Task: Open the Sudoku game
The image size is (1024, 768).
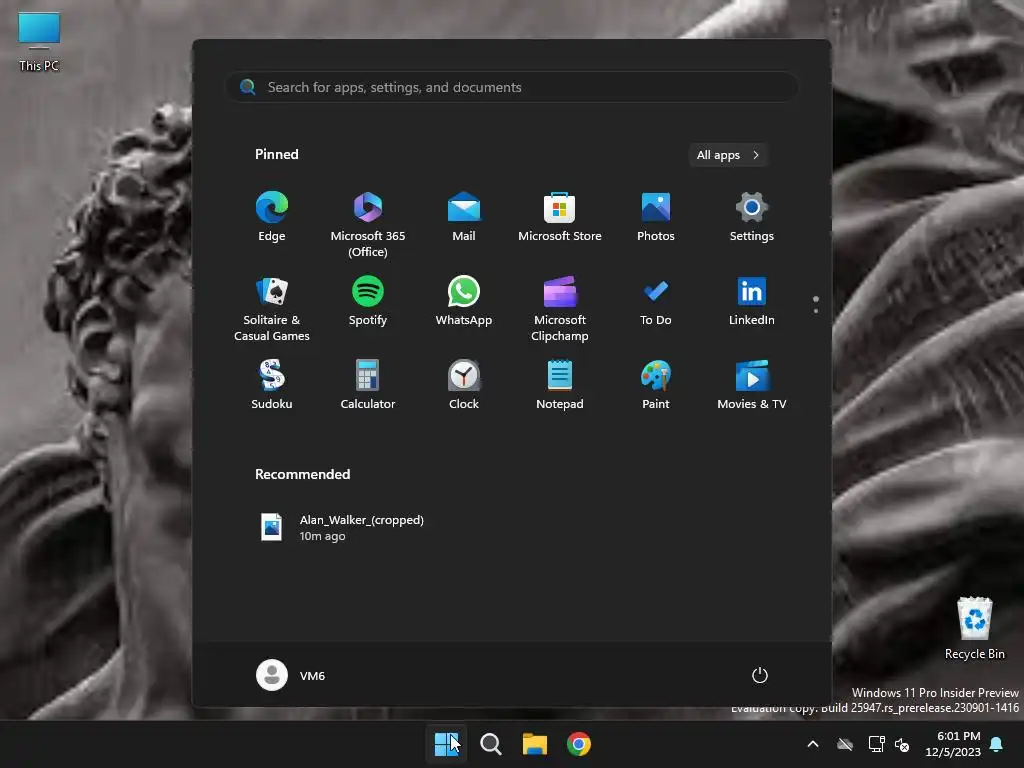Action: click(272, 385)
